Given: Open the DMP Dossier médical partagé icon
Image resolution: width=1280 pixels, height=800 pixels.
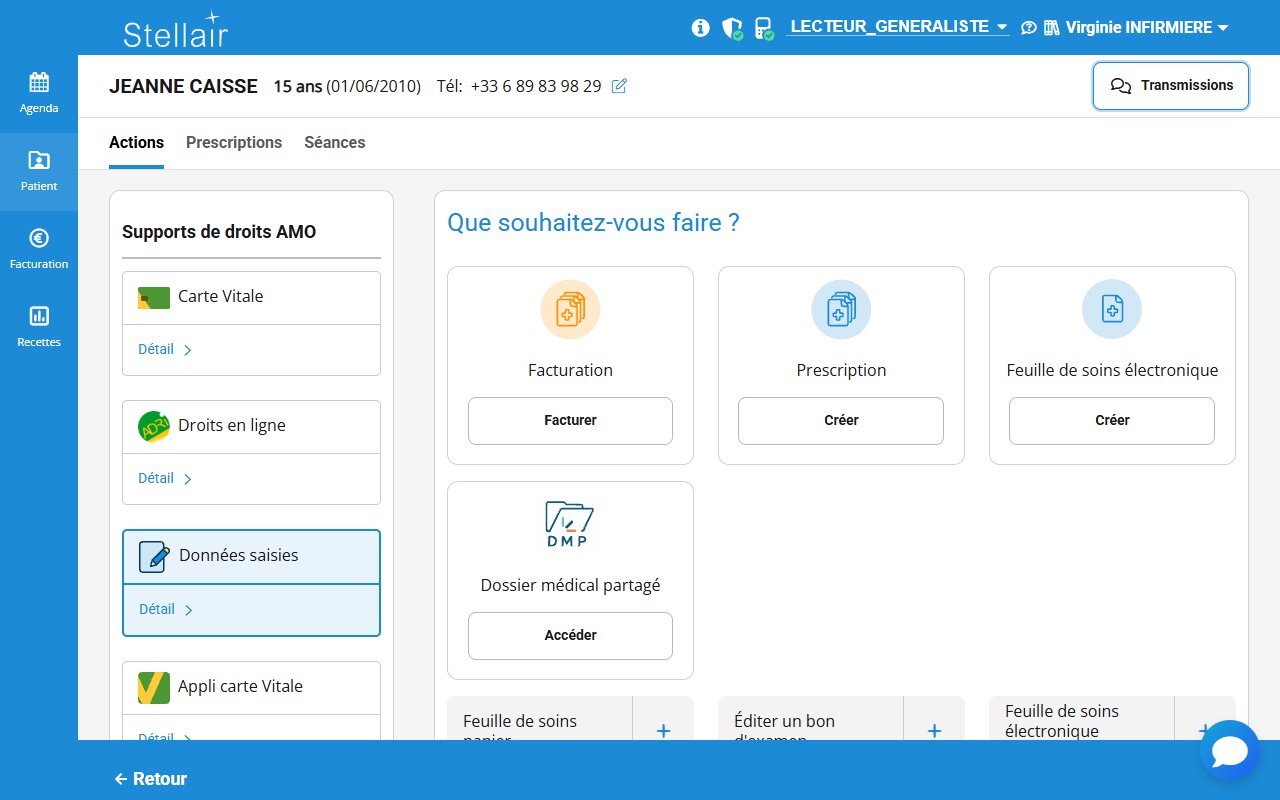Looking at the screenshot, I should point(569,524).
